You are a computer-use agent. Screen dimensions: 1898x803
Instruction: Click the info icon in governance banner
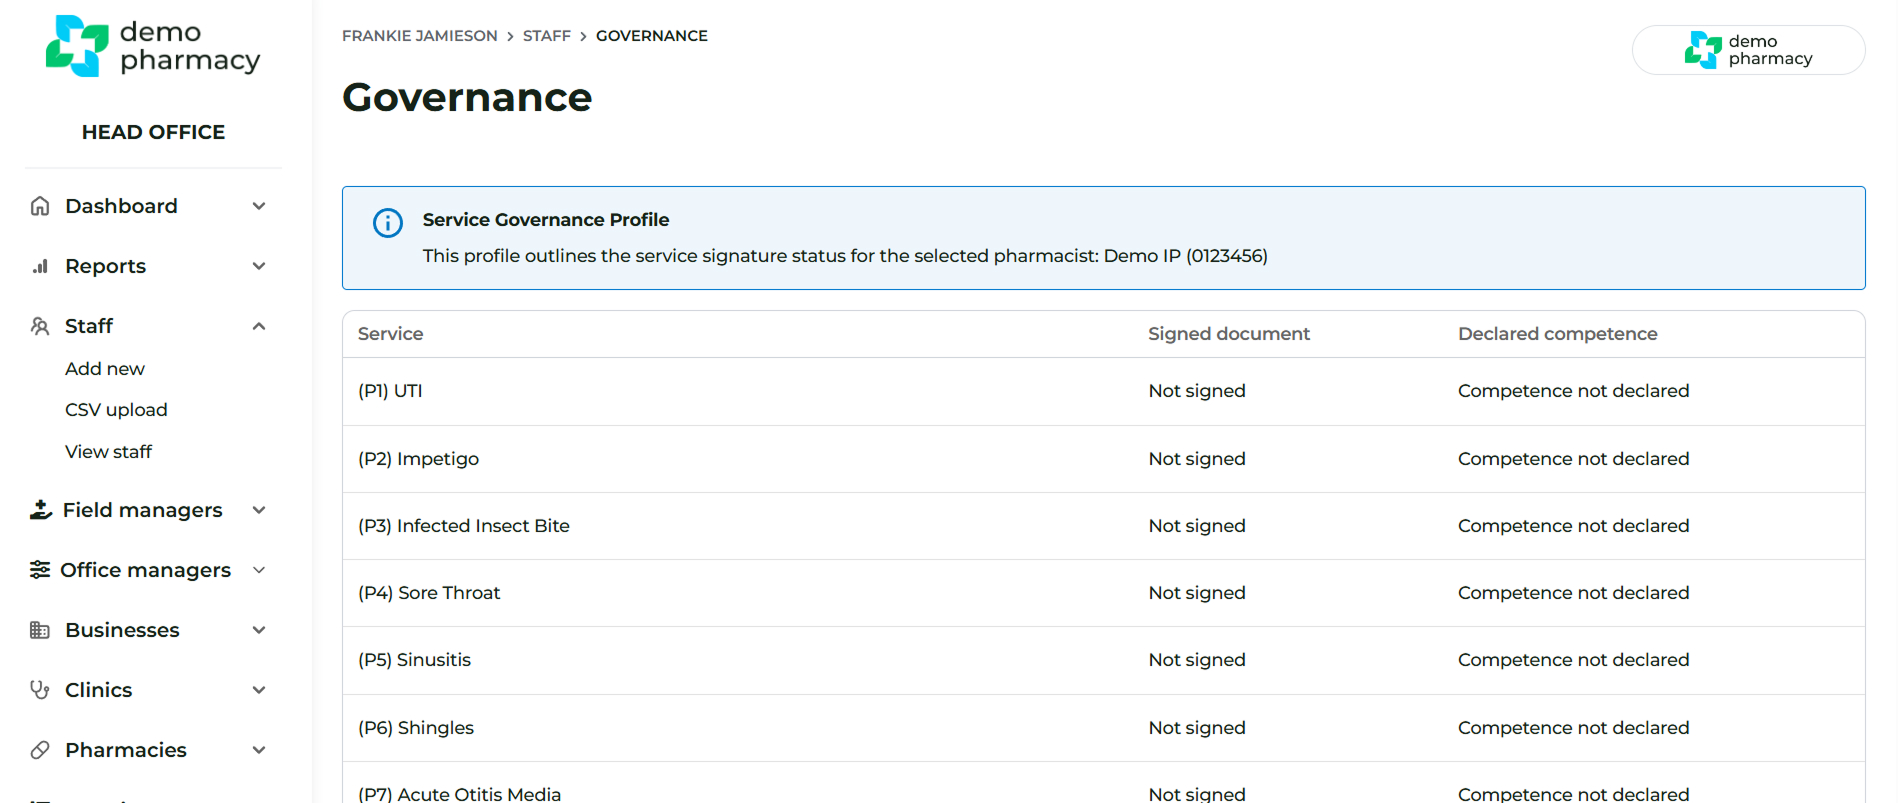388,222
